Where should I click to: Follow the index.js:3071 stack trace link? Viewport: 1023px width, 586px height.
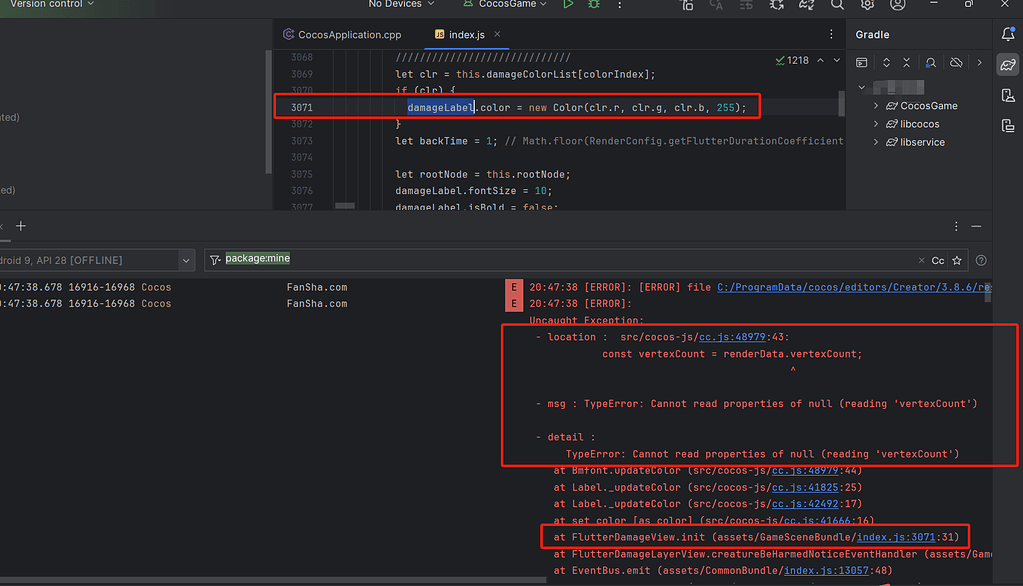tap(898, 537)
